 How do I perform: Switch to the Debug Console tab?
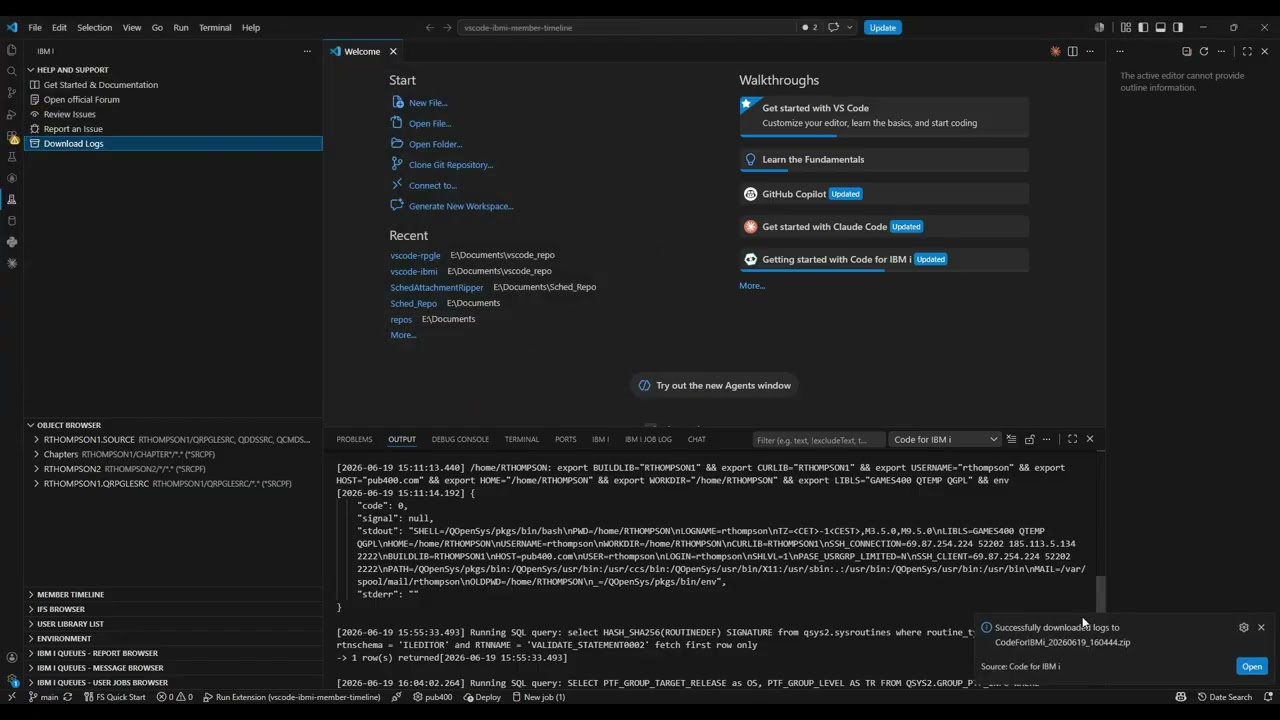[460, 439]
